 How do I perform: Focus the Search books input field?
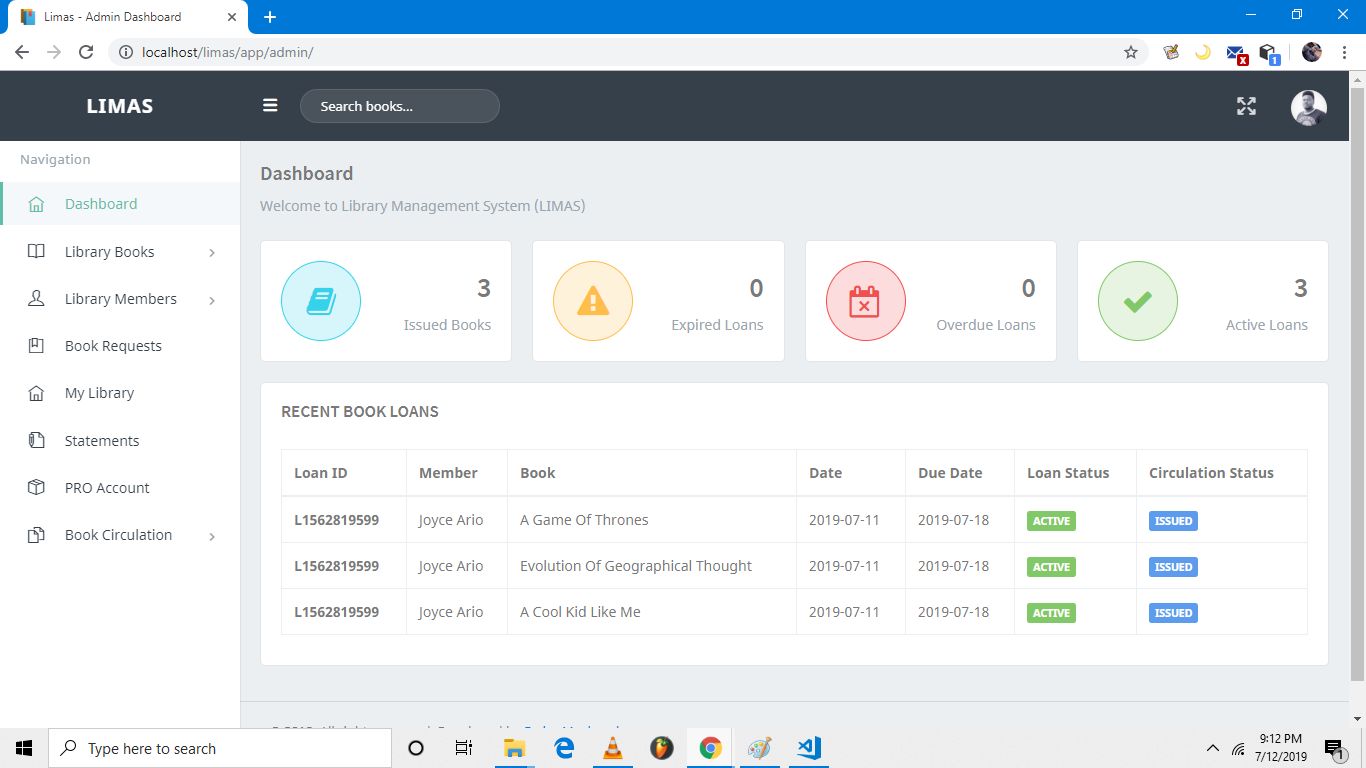tap(399, 106)
